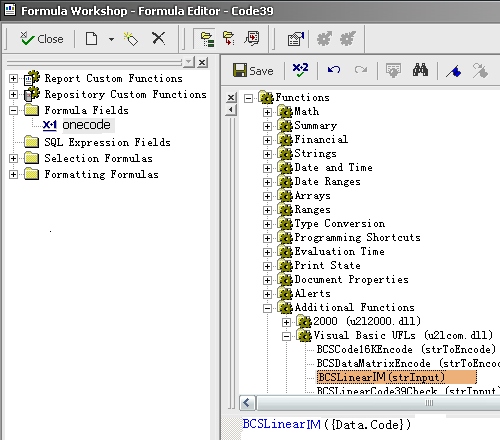
Task: Check formula syntax with the X+2 icon
Action: (x=300, y=70)
